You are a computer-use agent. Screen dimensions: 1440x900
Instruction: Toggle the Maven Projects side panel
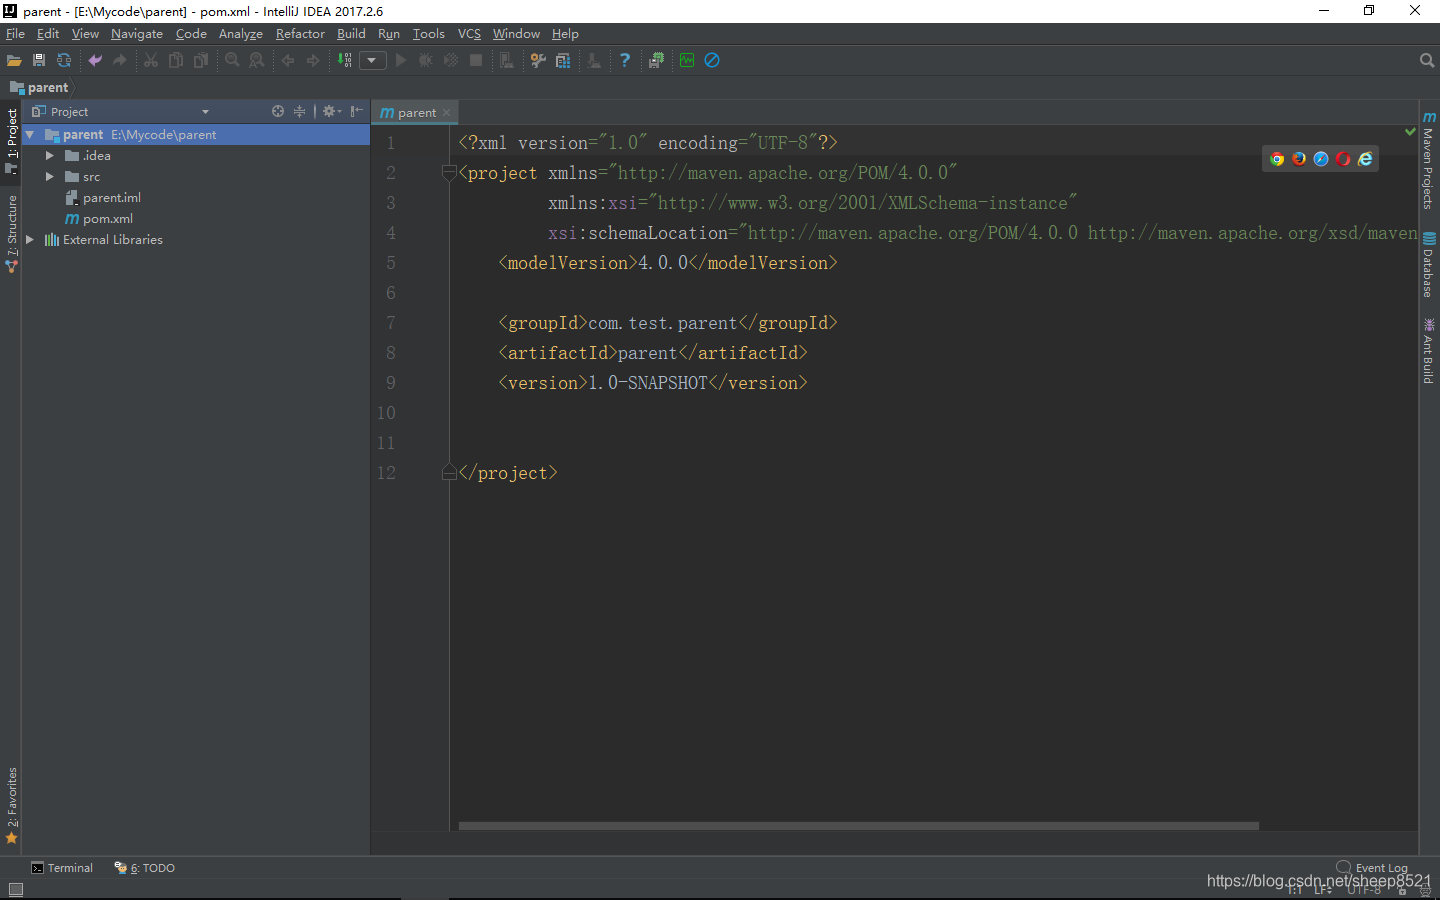pos(1429,160)
